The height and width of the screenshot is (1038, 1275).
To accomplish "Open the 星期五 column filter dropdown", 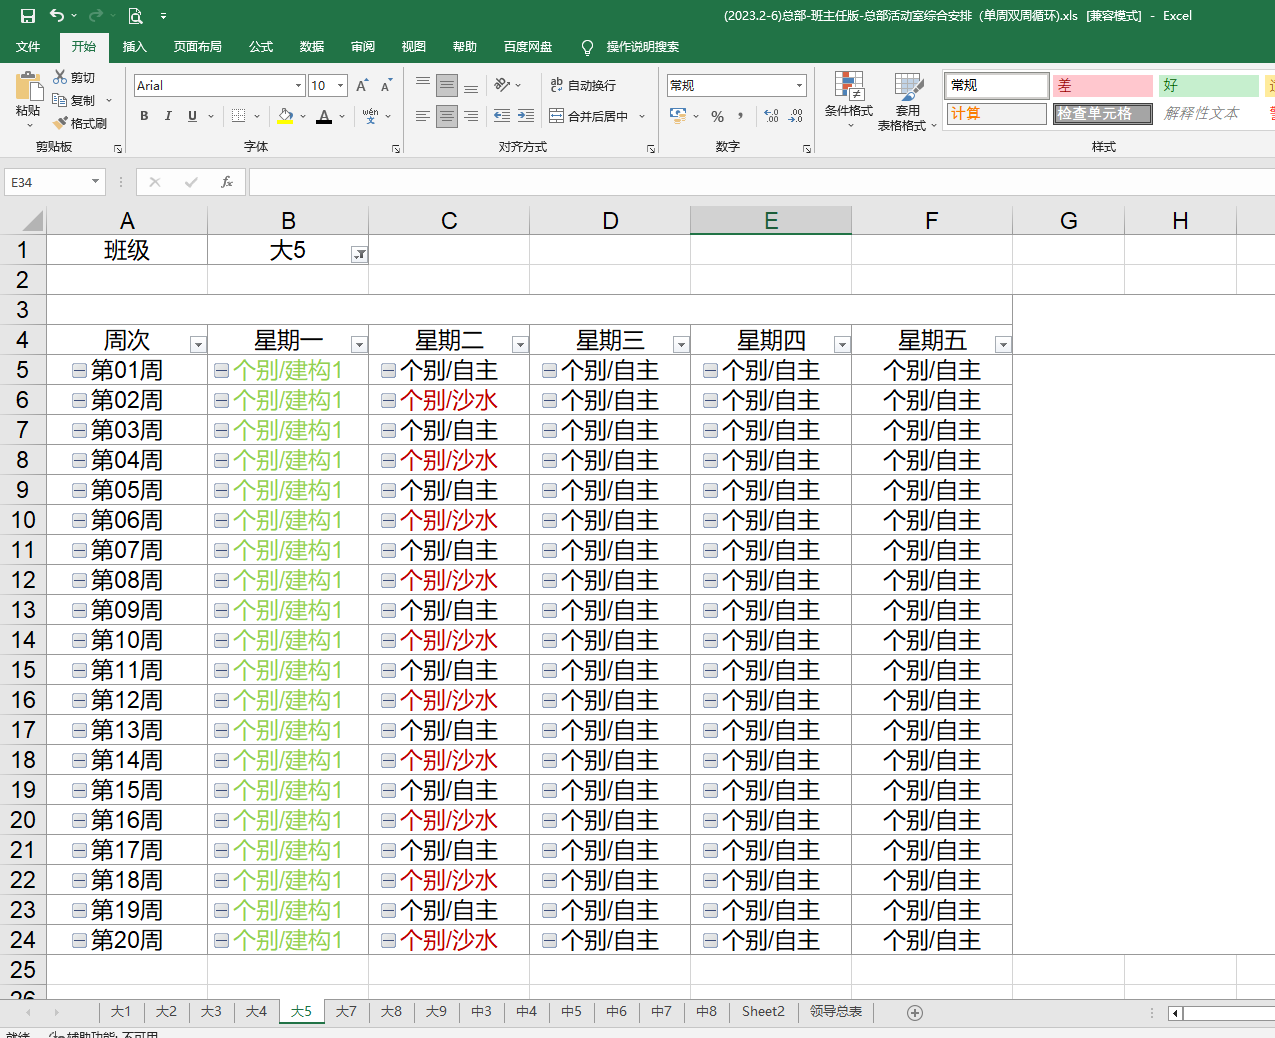I will click(1003, 344).
